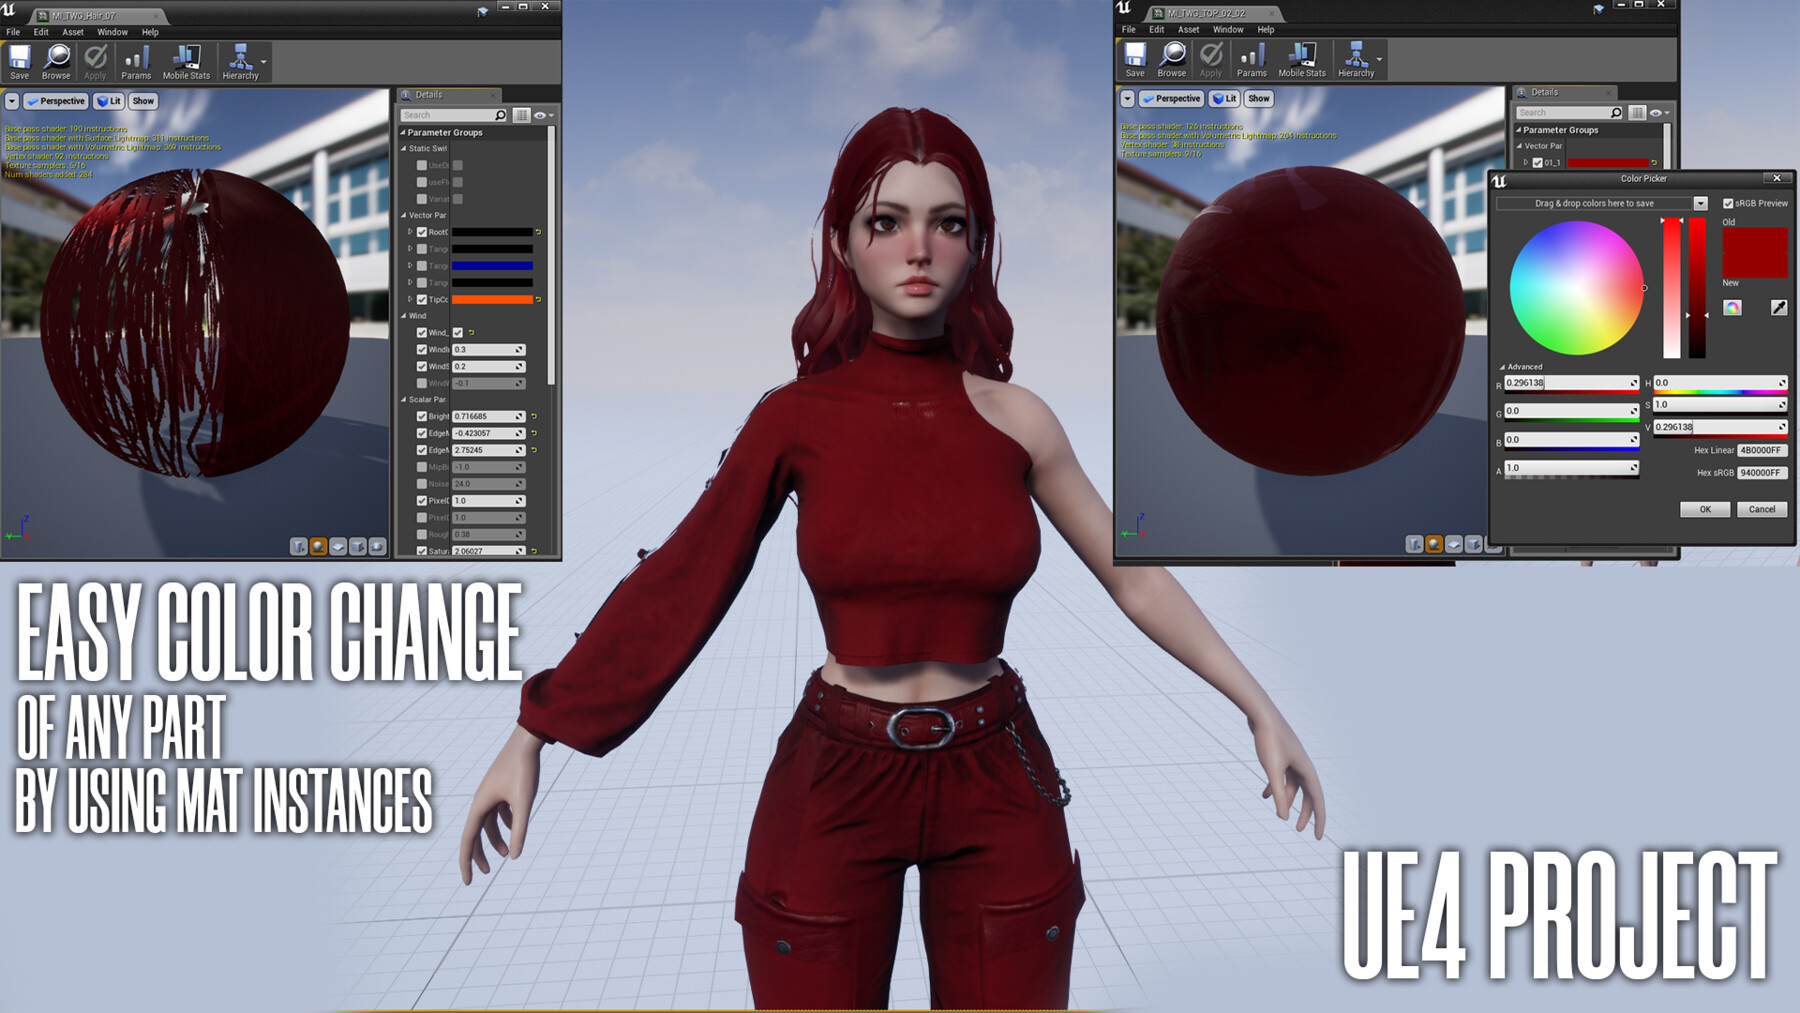Confirm the color with the OK button
1800x1013 pixels.
point(1704,510)
